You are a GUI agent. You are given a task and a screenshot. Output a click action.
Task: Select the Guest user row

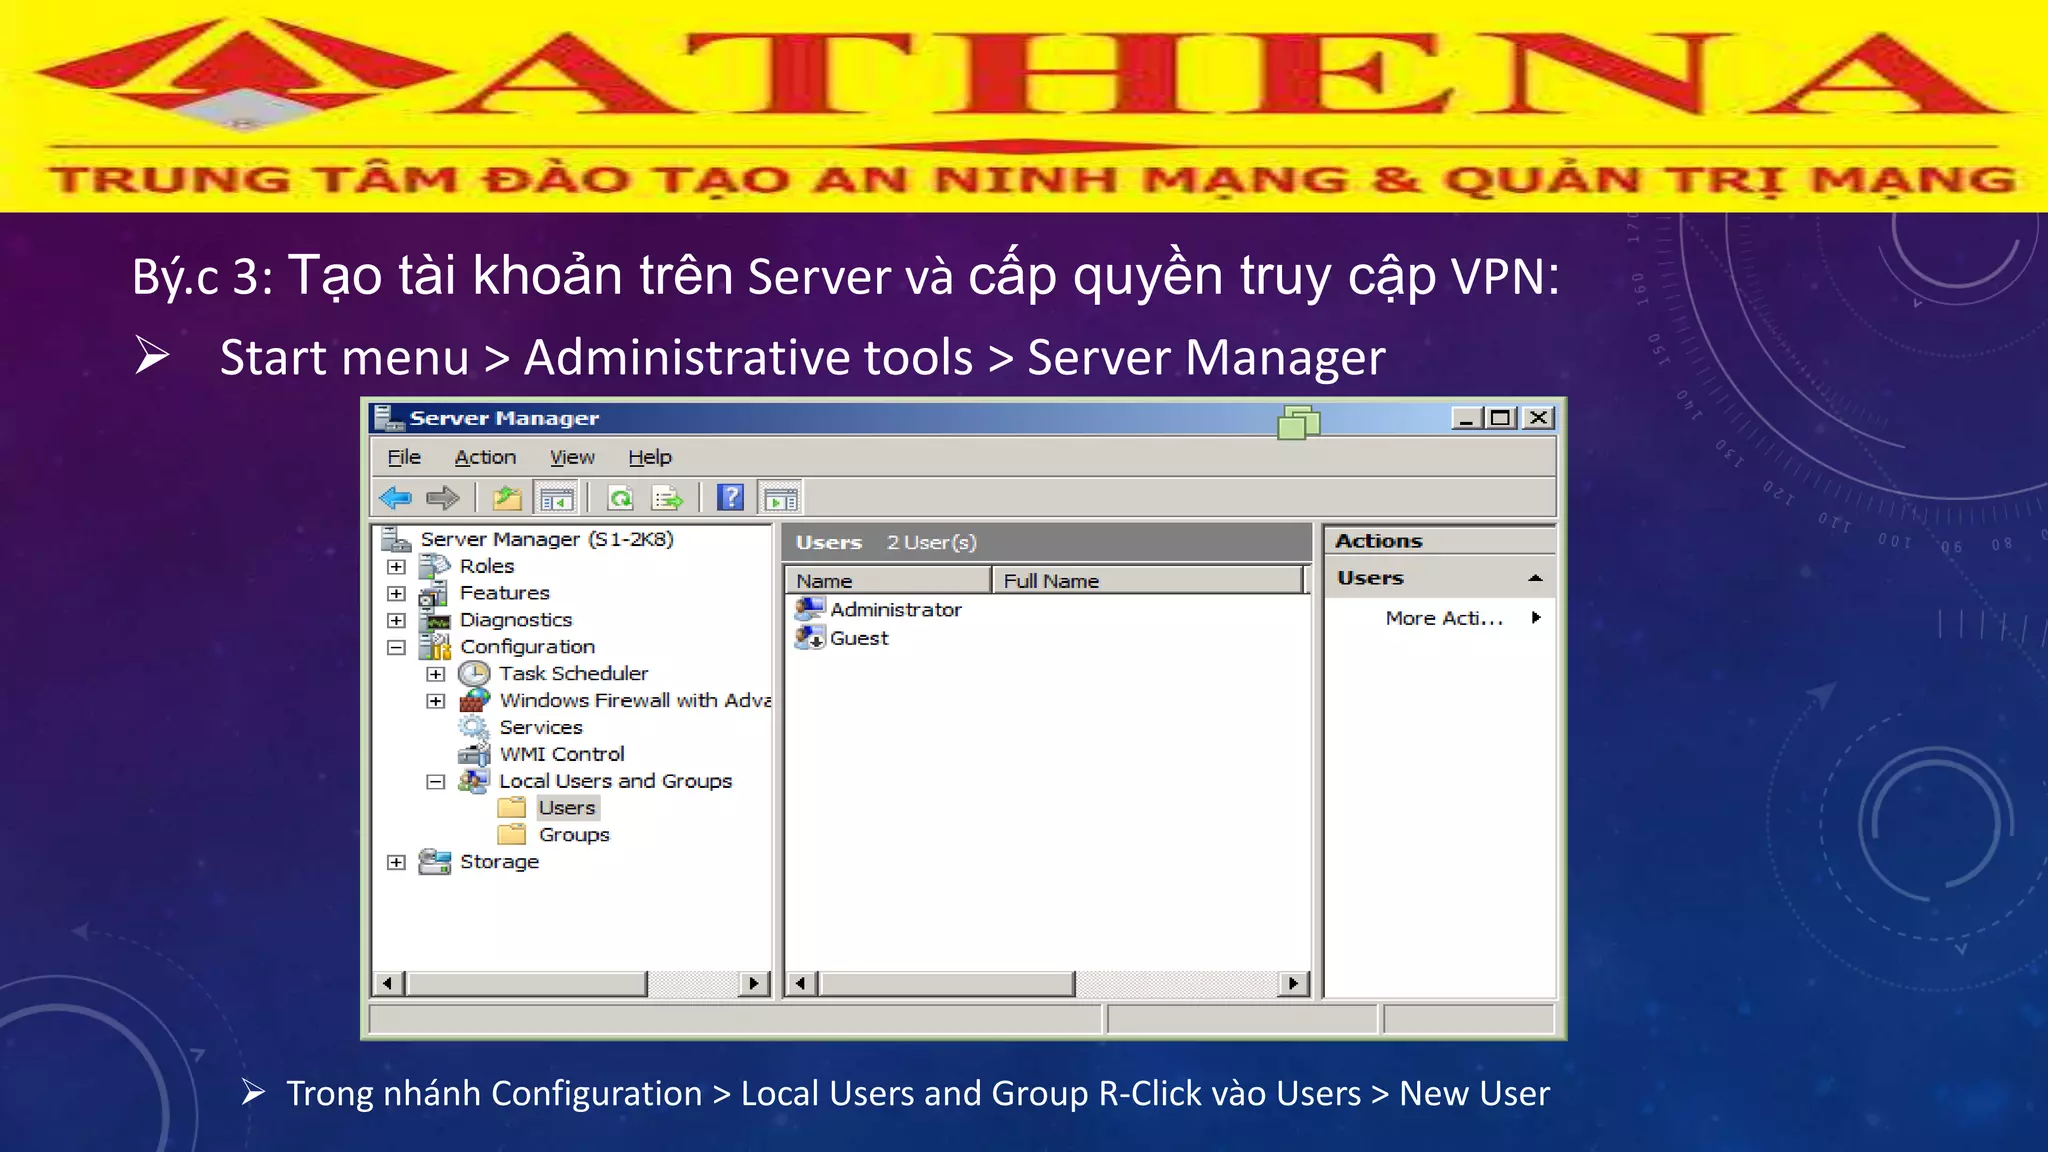[x=859, y=638]
